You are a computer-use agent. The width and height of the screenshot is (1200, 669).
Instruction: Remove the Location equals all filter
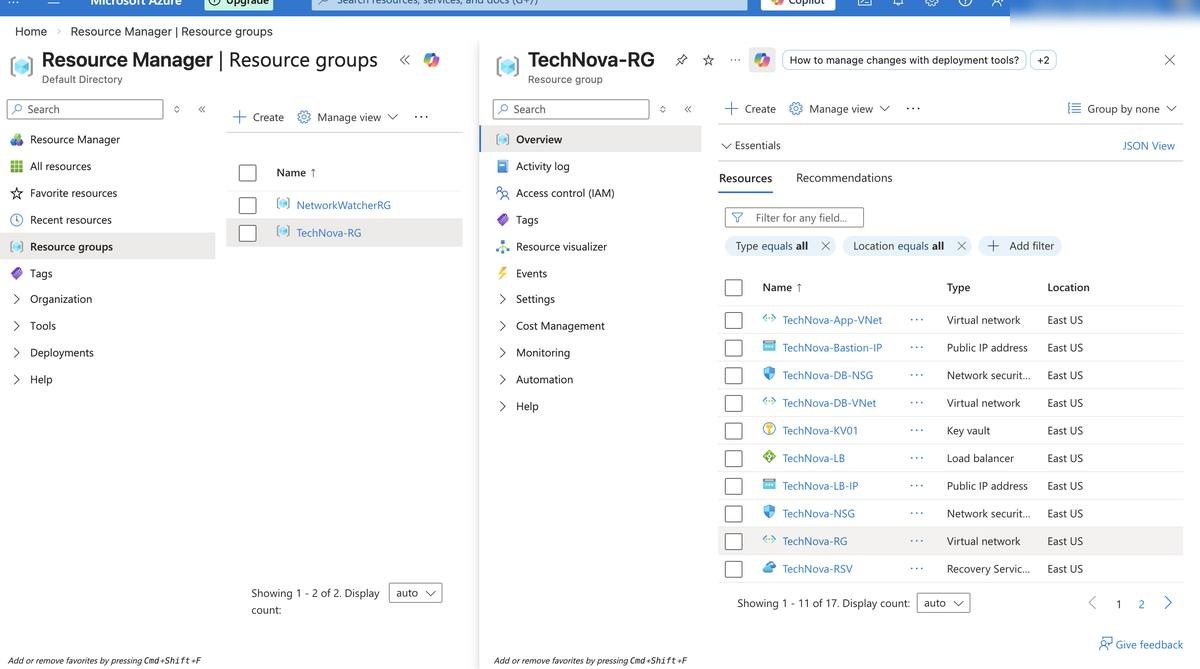(x=962, y=246)
